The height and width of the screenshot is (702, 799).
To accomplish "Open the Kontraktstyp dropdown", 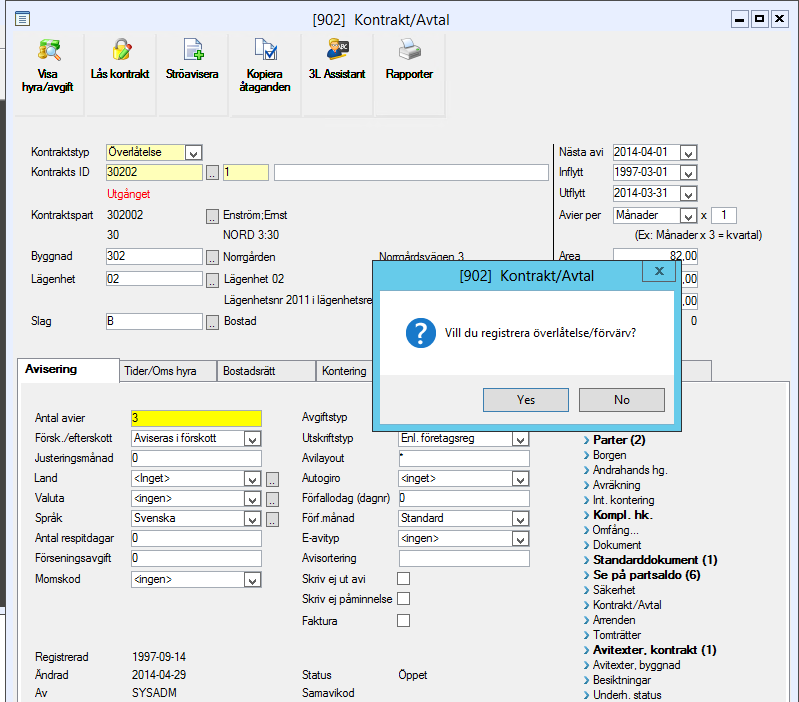I will click(x=193, y=153).
